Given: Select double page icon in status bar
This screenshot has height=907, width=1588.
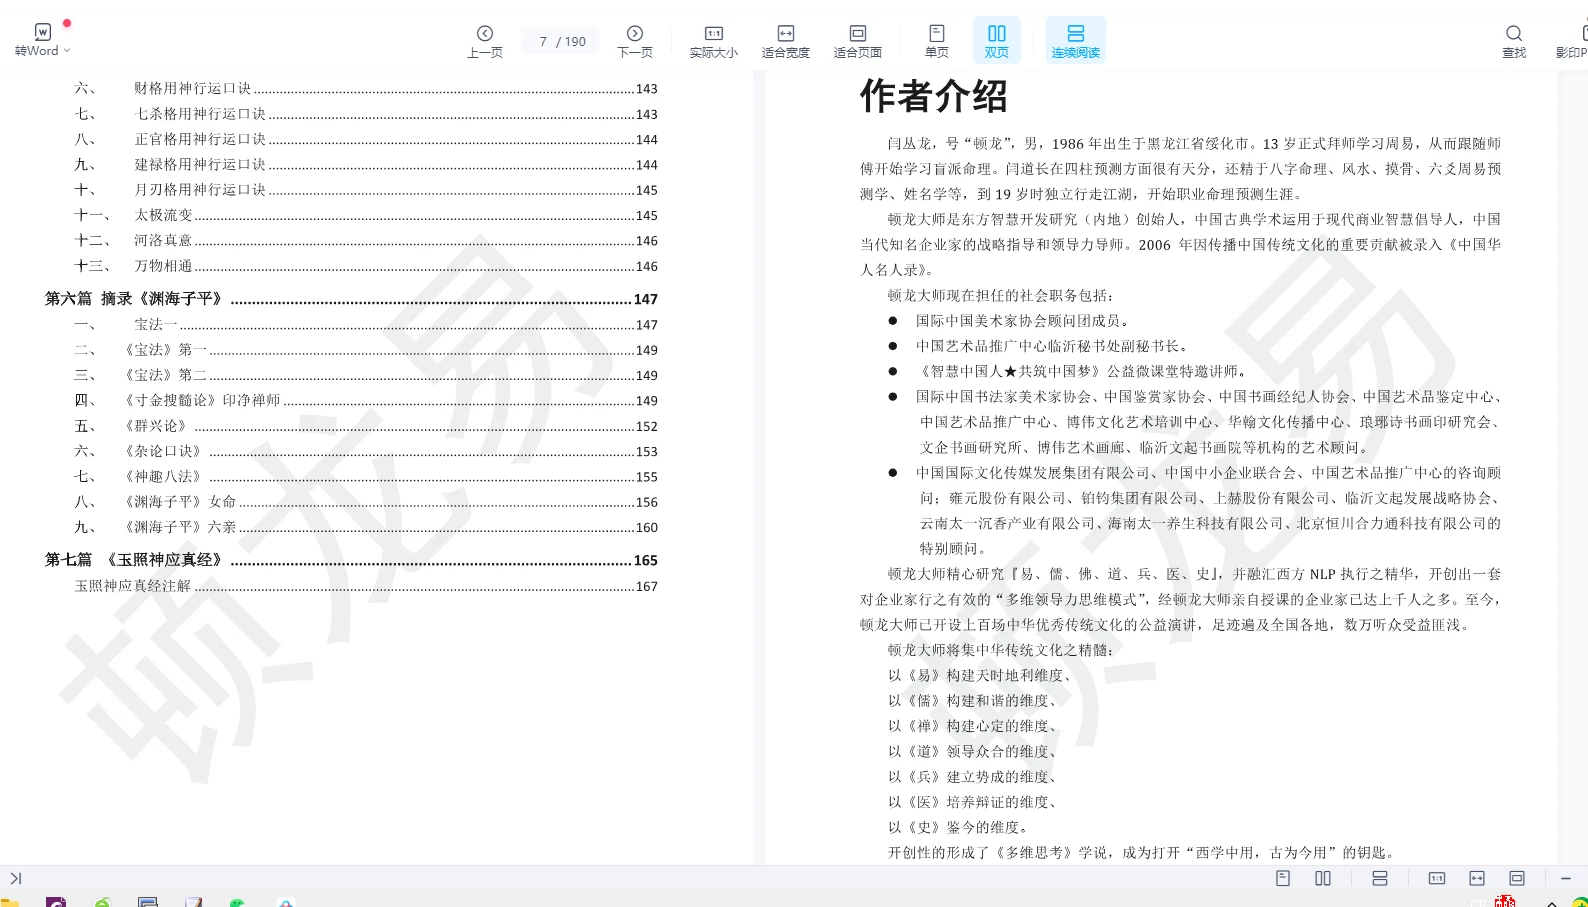Looking at the screenshot, I should (x=1323, y=878).
